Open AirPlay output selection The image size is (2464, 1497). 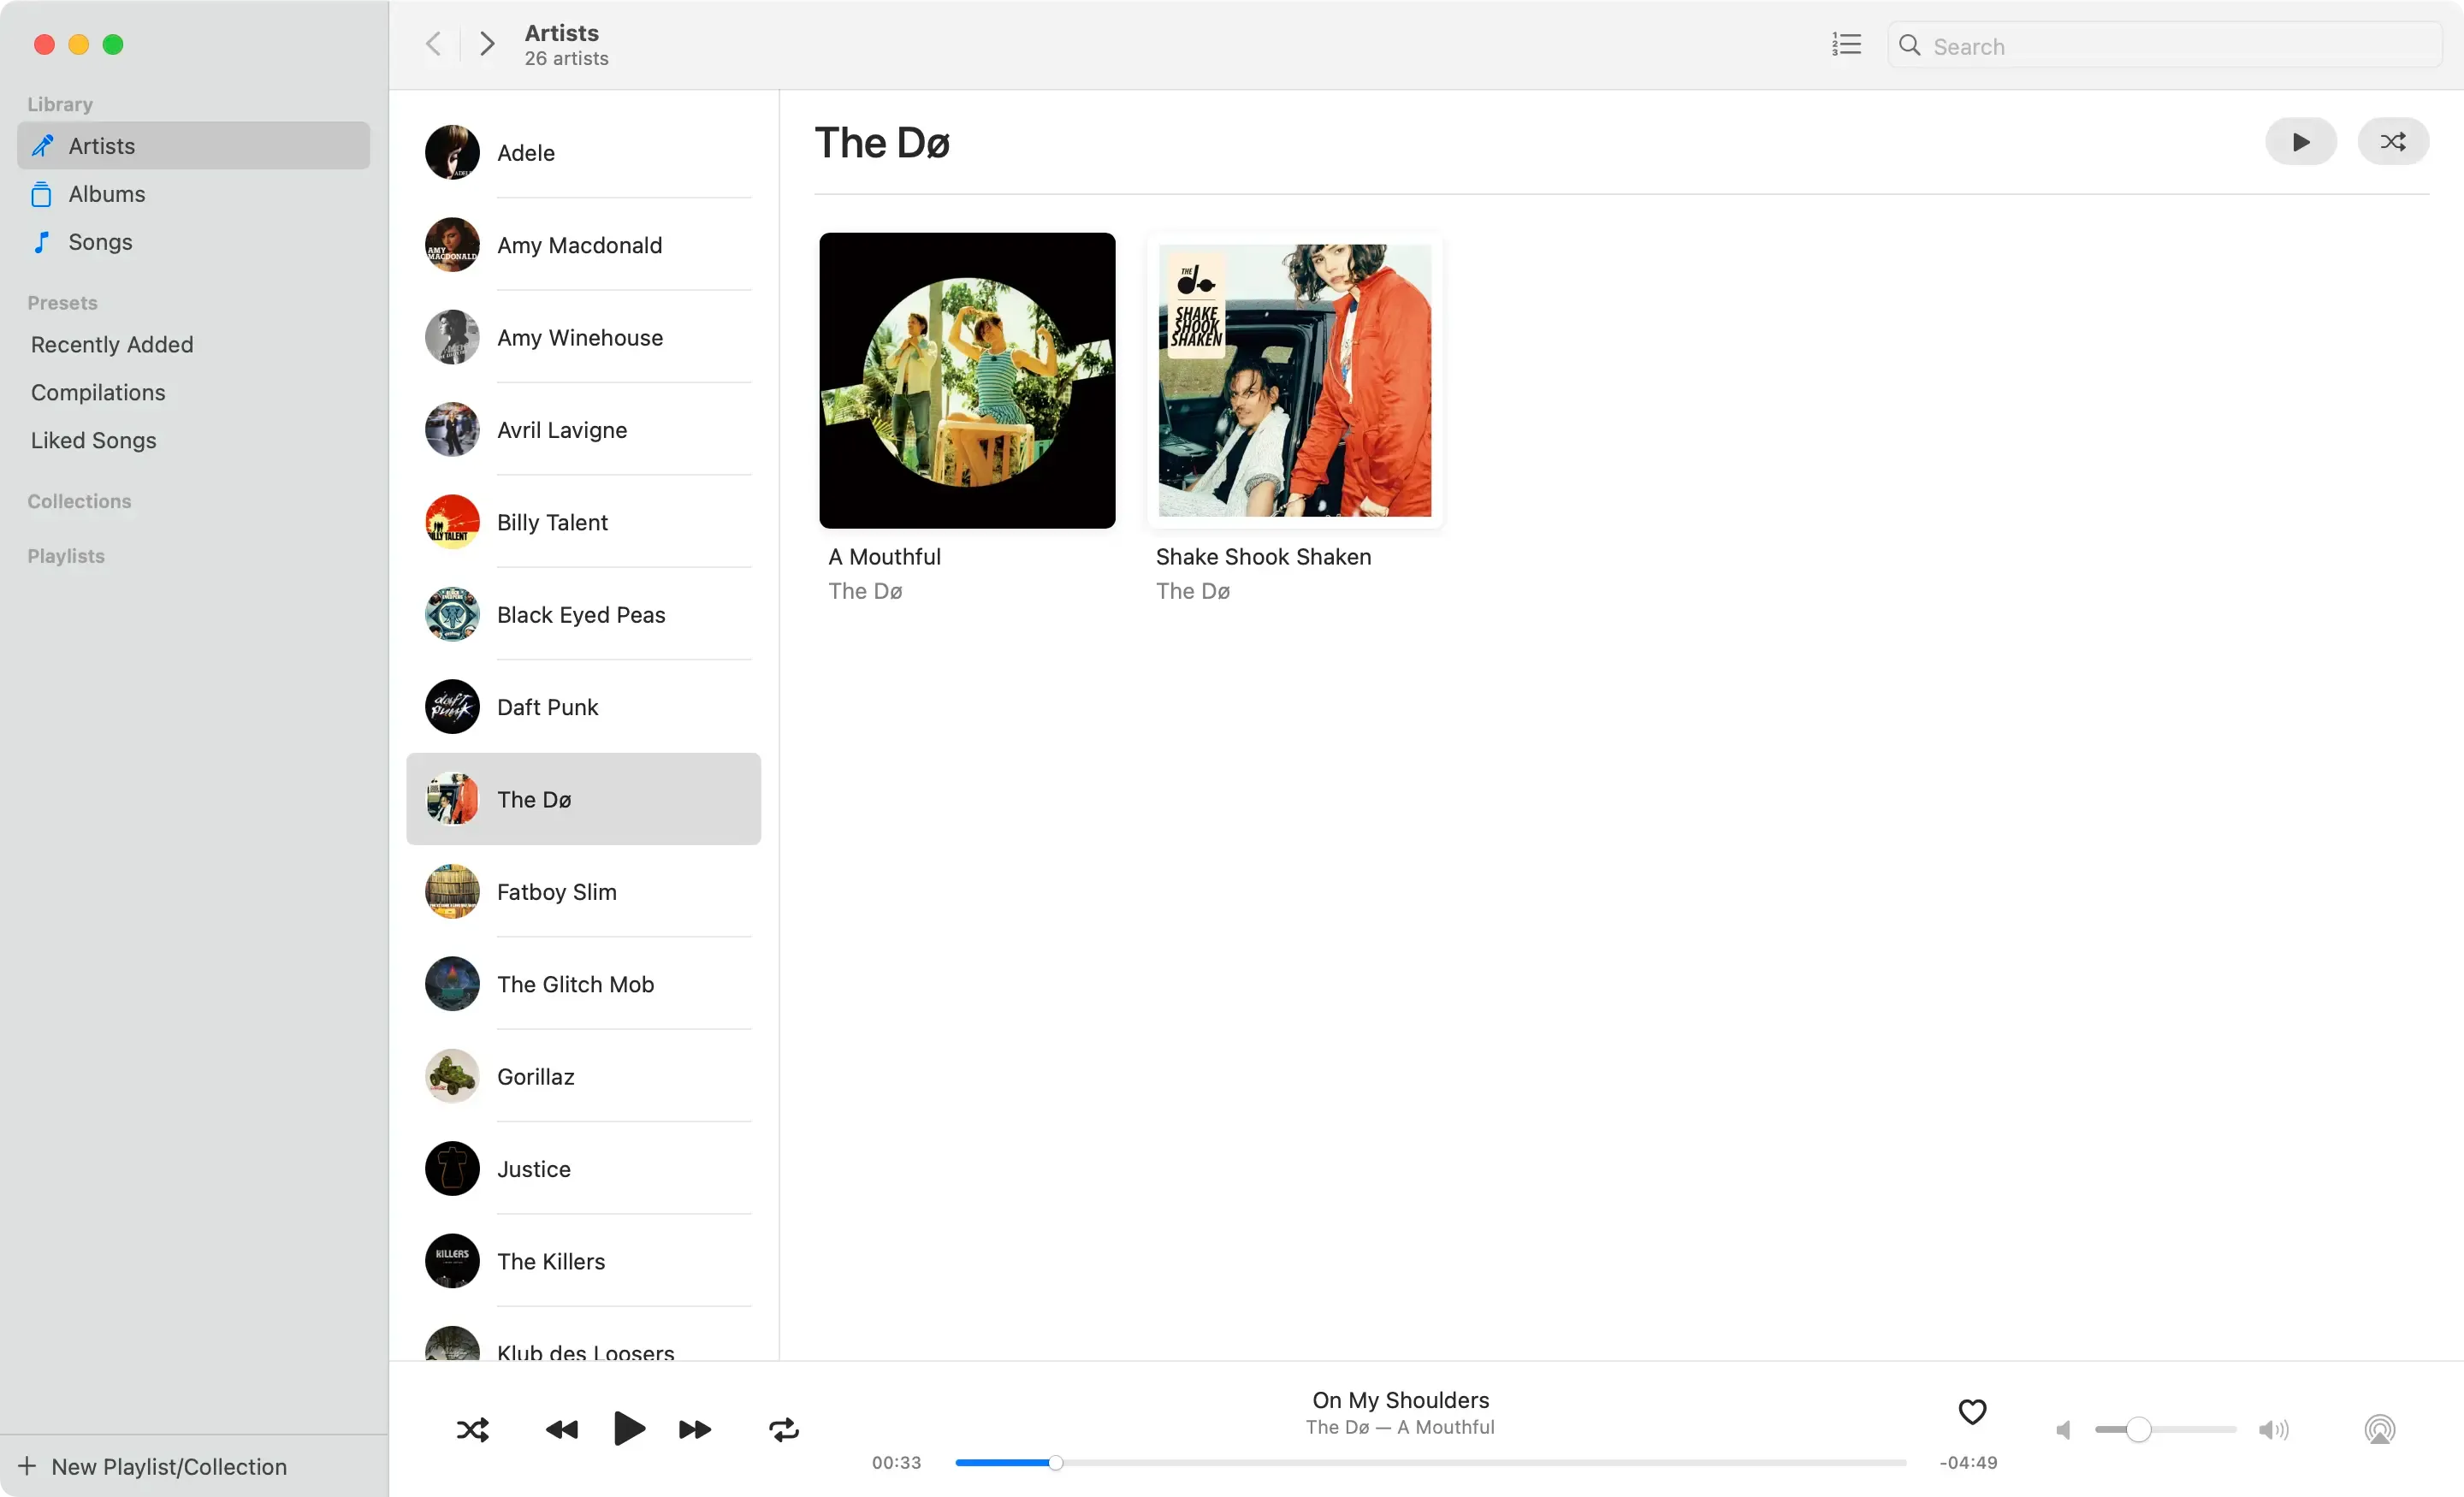pos(2380,1429)
